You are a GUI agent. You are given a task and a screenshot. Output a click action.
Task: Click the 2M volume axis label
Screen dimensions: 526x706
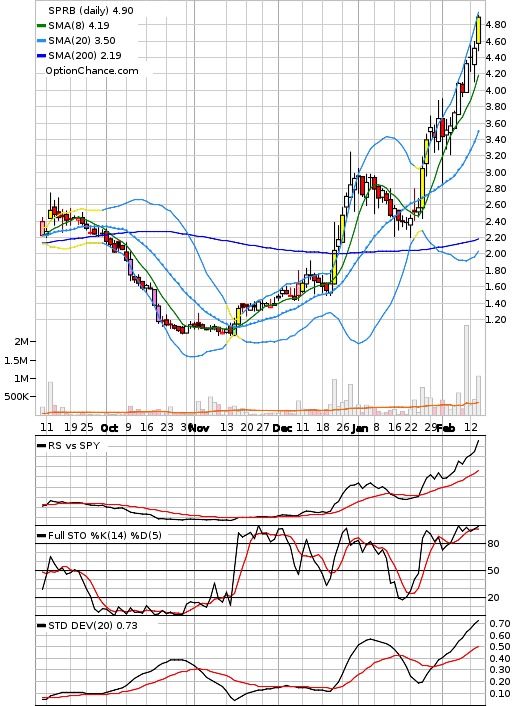[x=21, y=342]
